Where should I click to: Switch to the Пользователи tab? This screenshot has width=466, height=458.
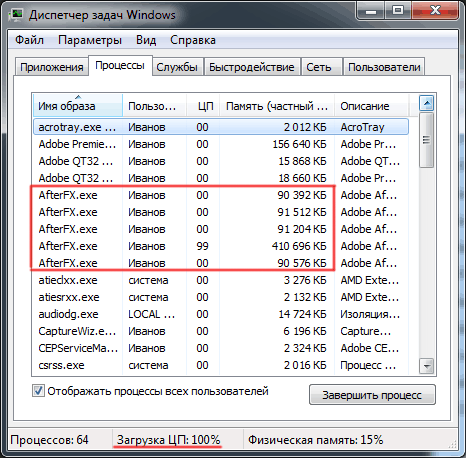[384, 67]
